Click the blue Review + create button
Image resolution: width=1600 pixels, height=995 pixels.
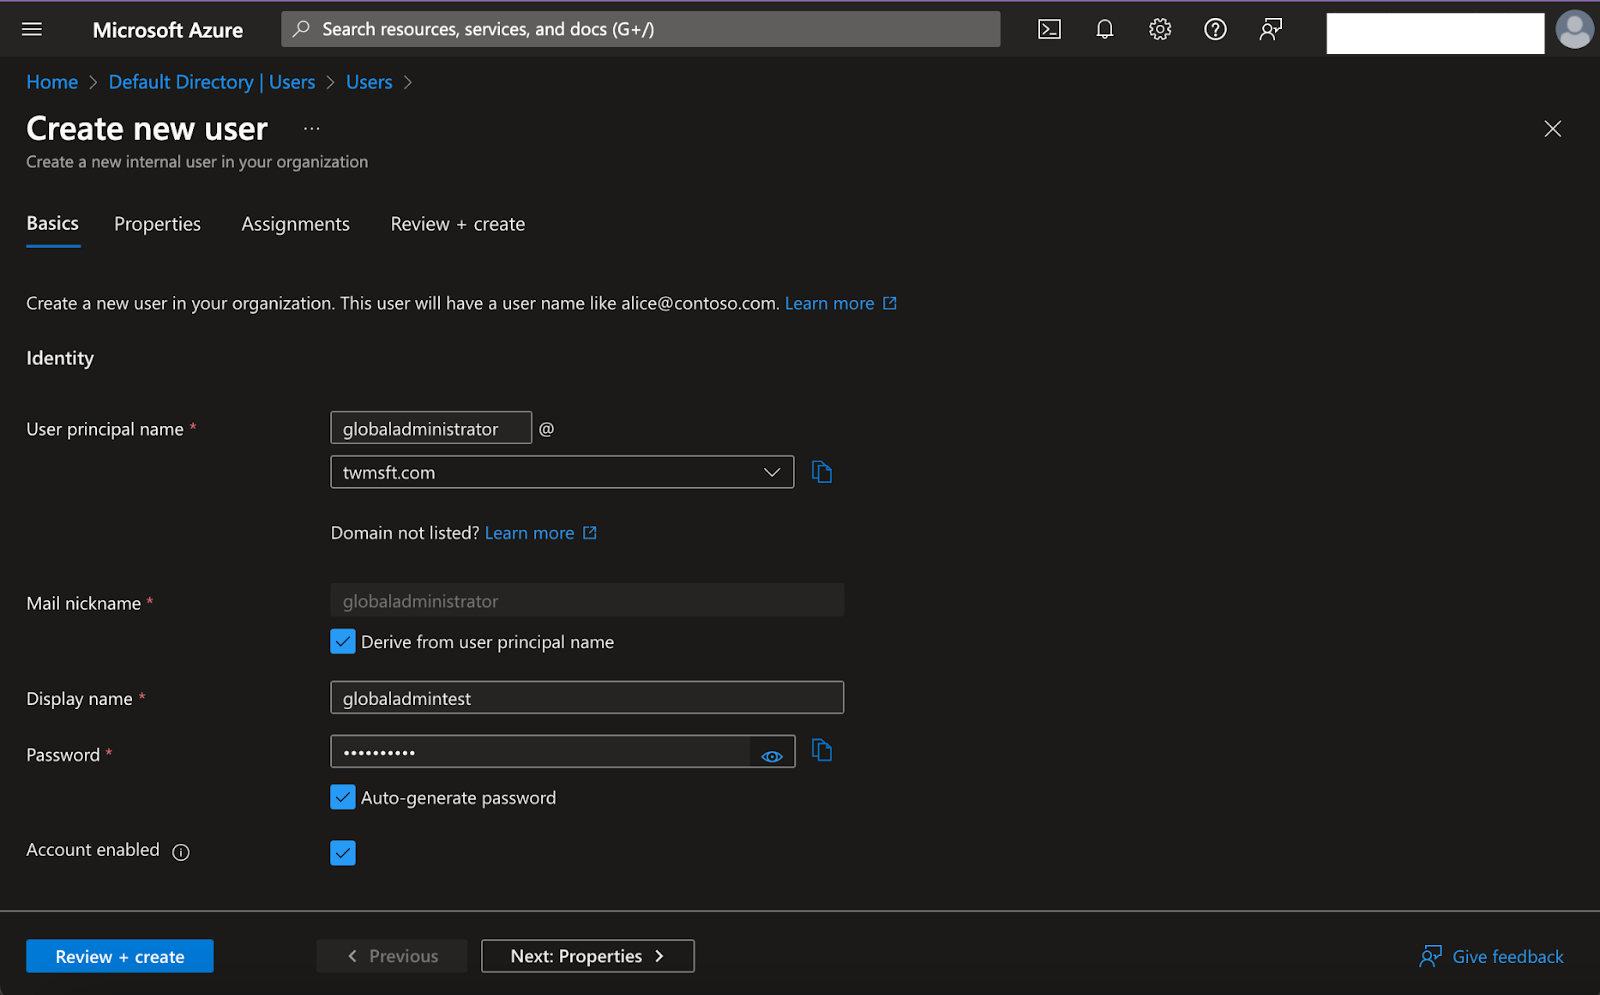[120, 956]
